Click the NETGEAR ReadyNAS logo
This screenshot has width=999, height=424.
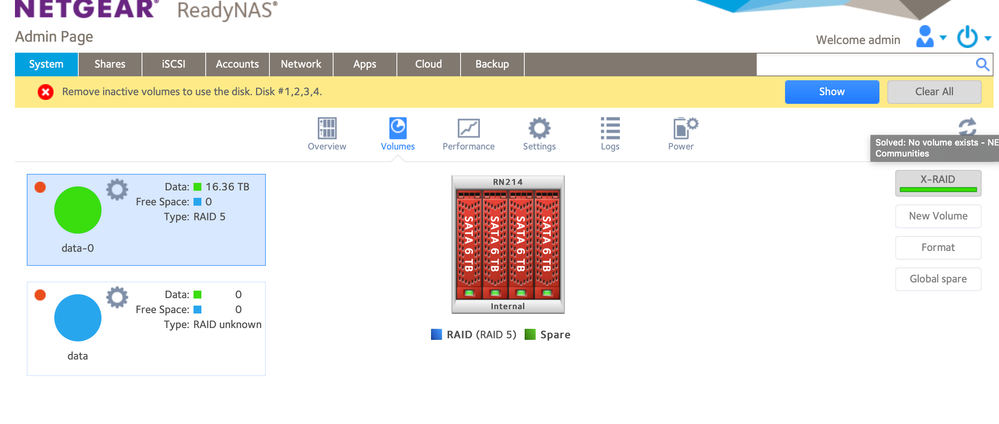point(146,9)
